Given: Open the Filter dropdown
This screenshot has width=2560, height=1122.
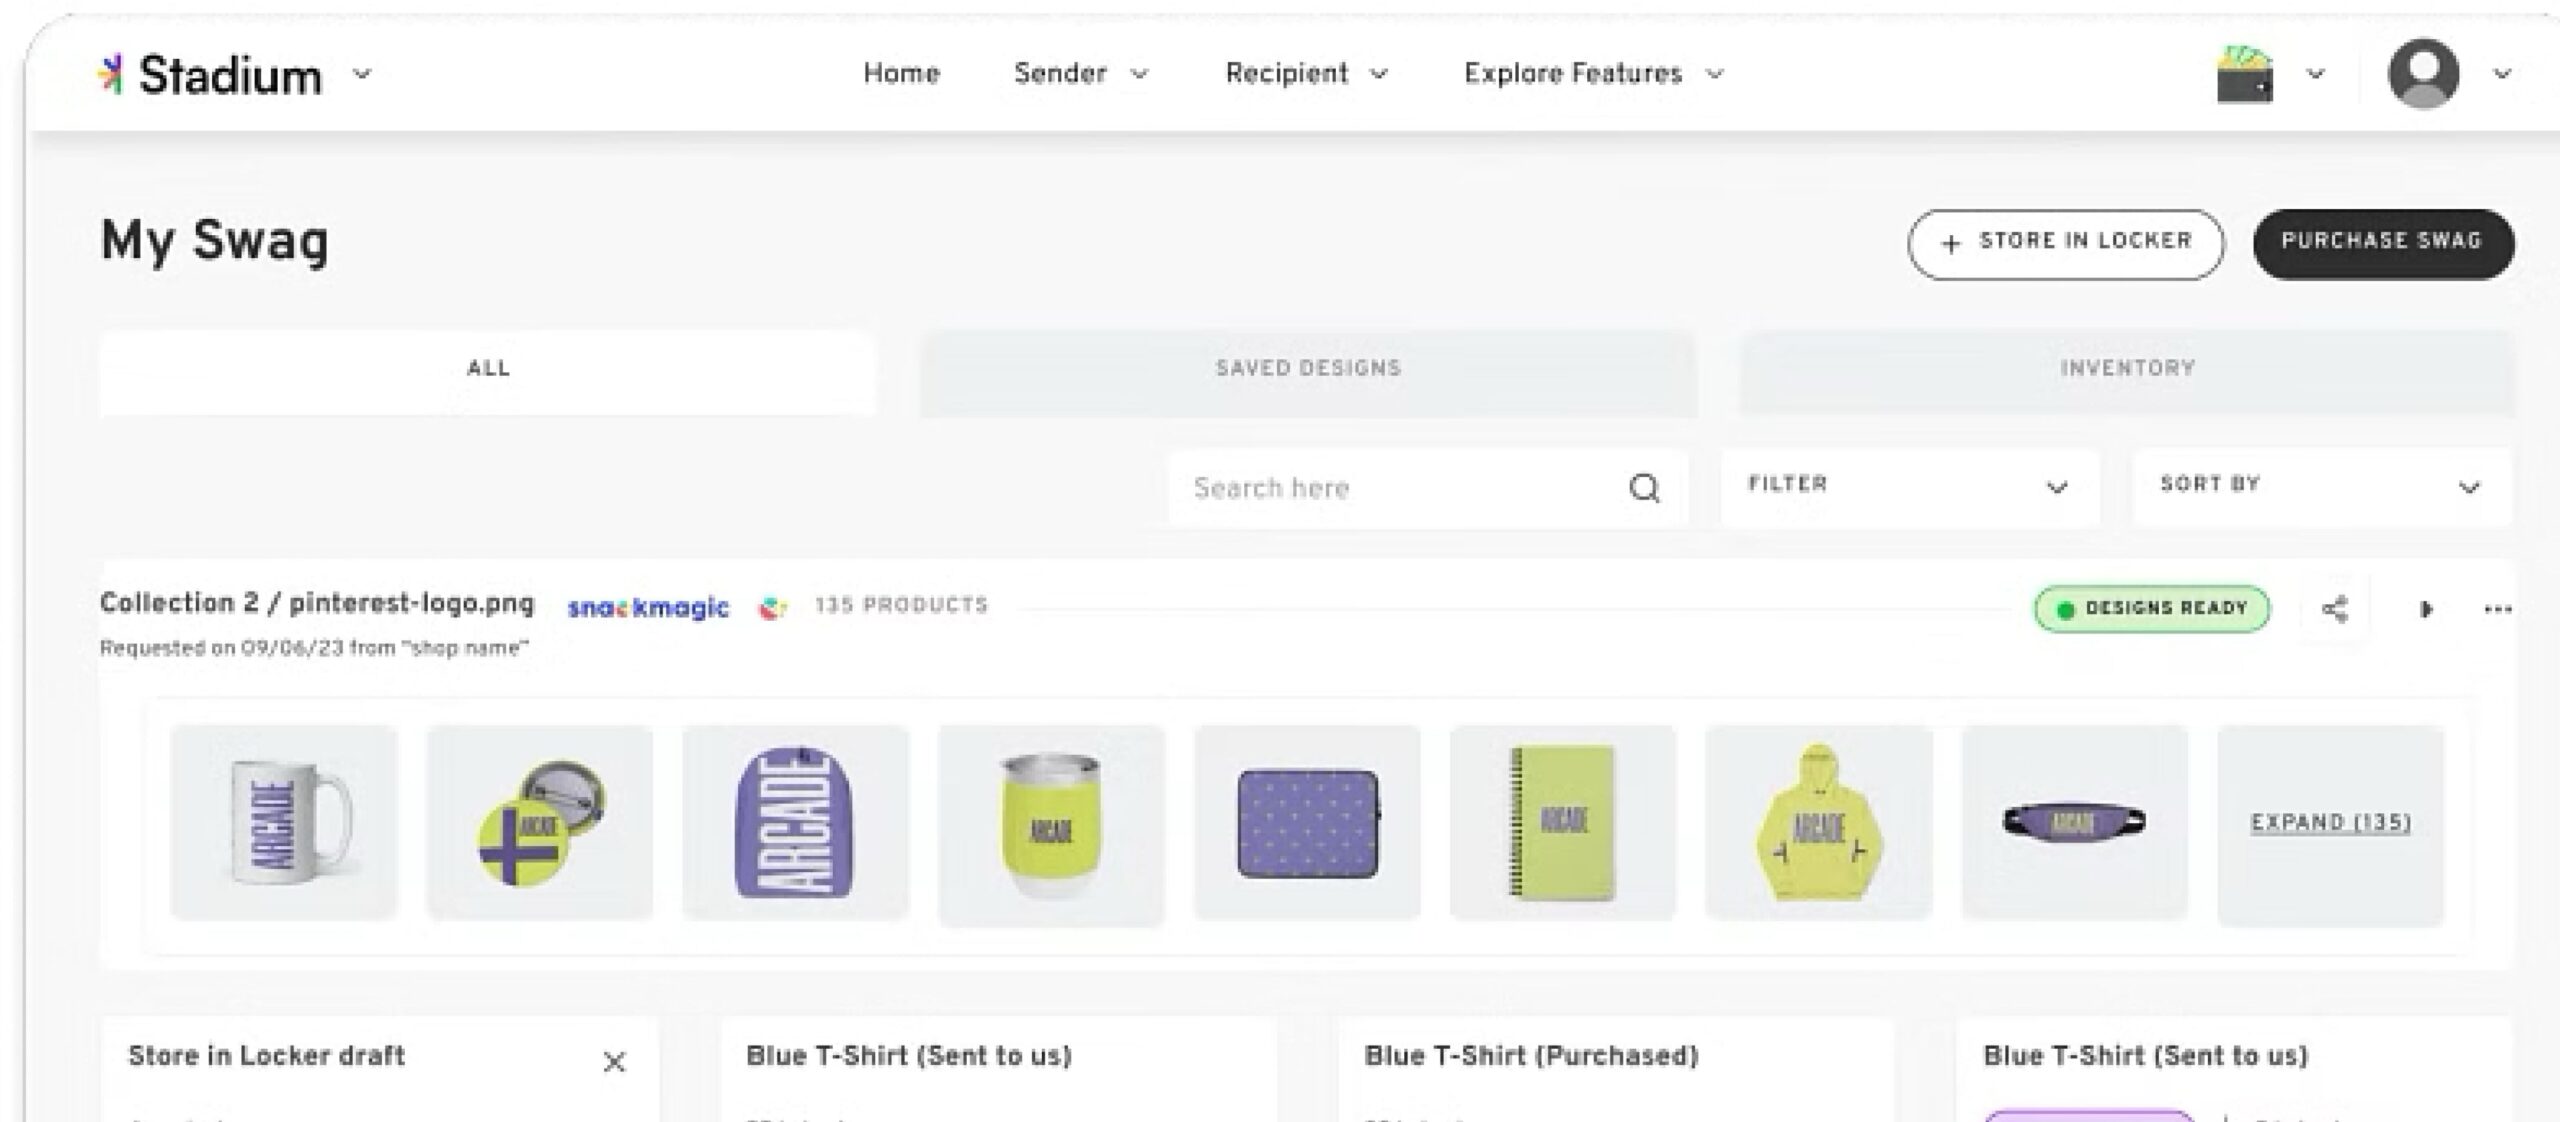Looking at the screenshot, I should click(1908, 486).
